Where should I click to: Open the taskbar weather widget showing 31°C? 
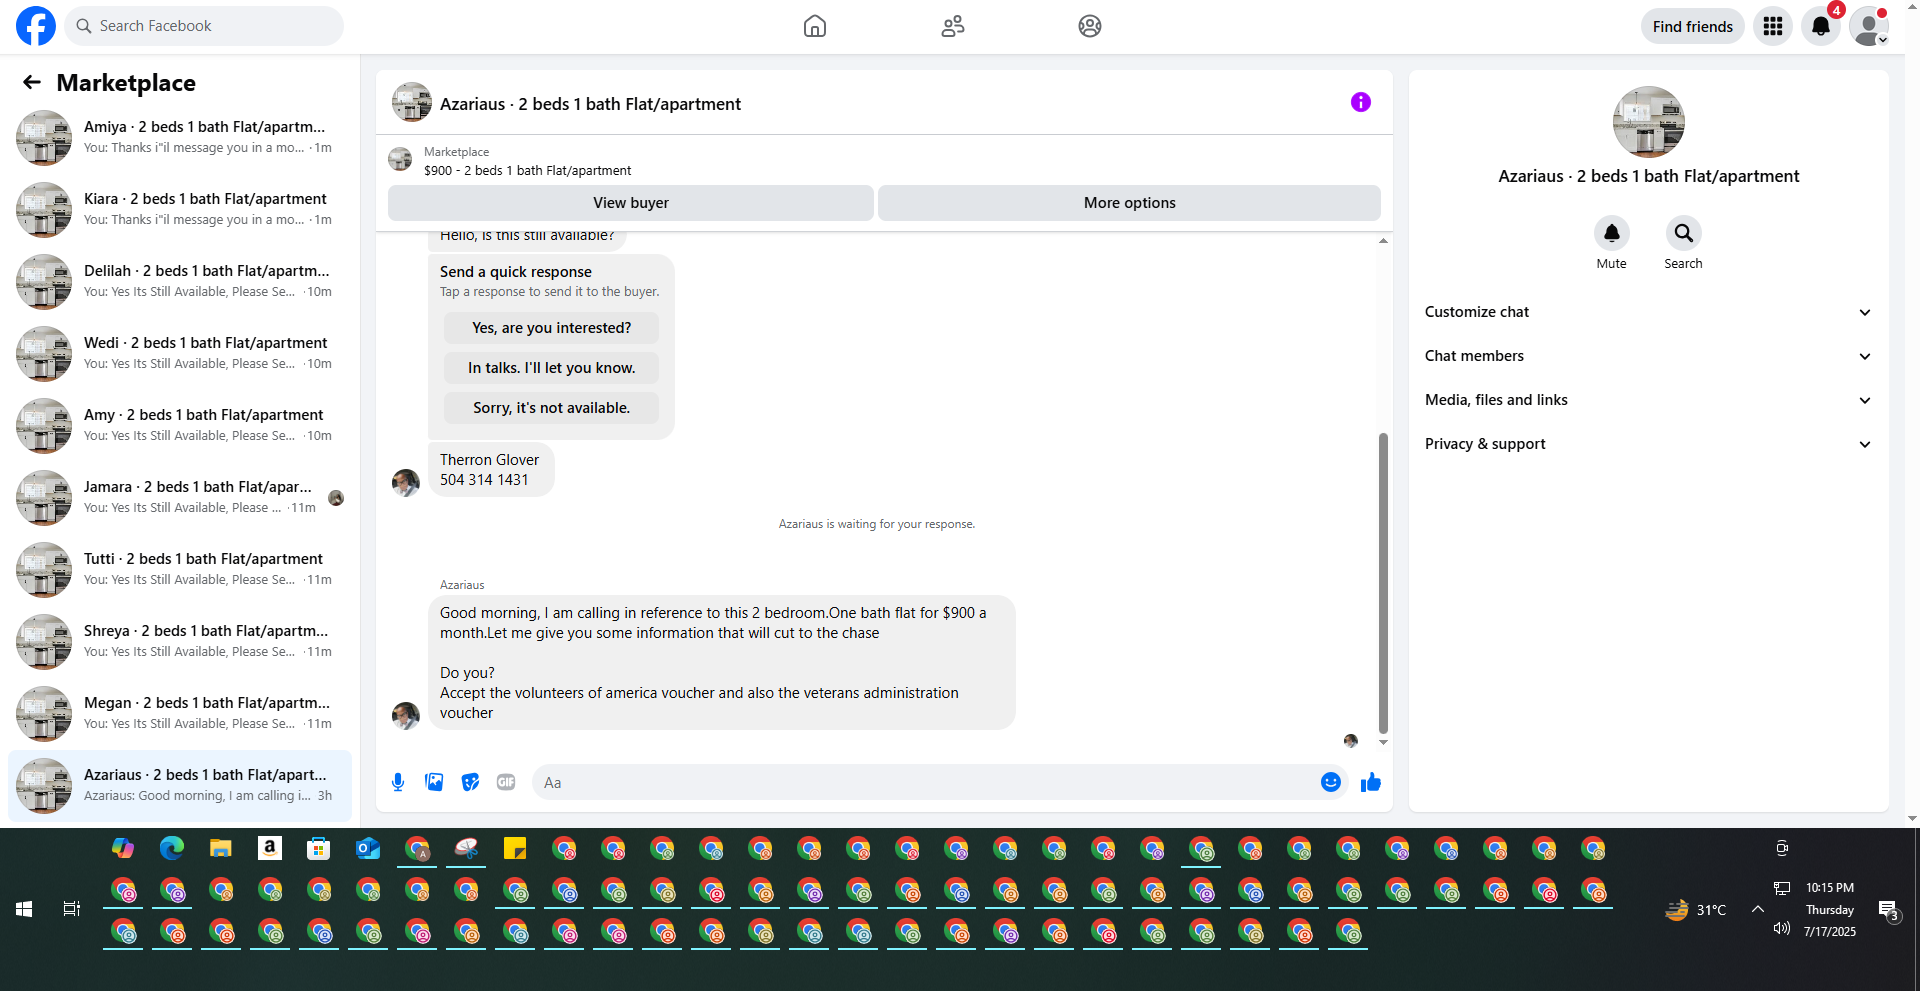(x=1696, y=910)
